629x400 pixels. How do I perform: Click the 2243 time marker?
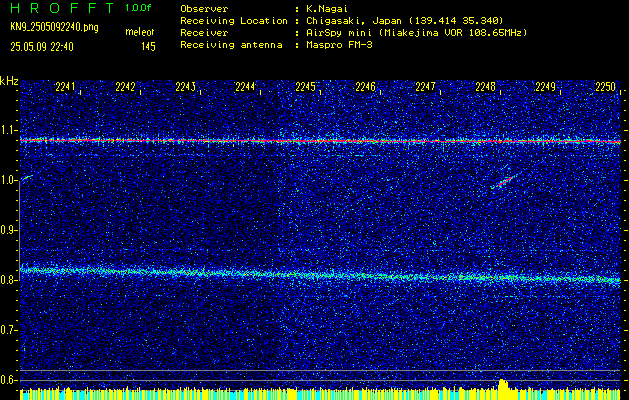coord(185,87)
